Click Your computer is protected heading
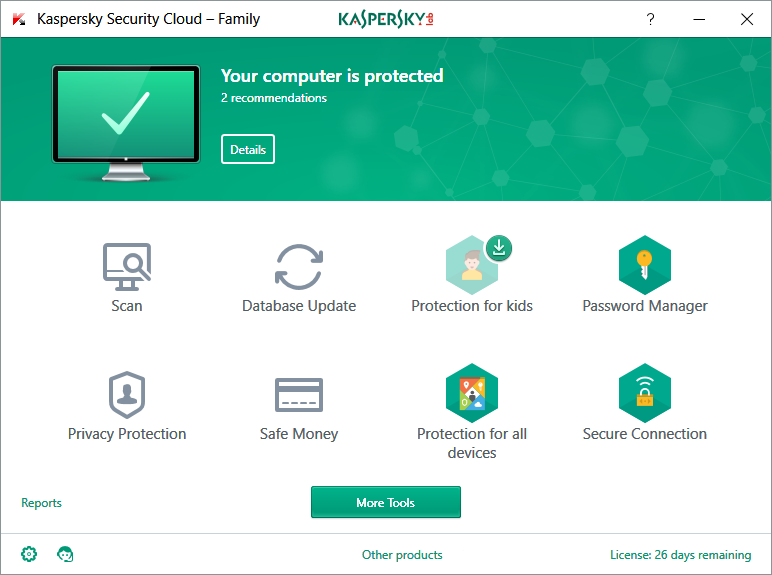This screenshot has height=575, width=772. (332, 76)
